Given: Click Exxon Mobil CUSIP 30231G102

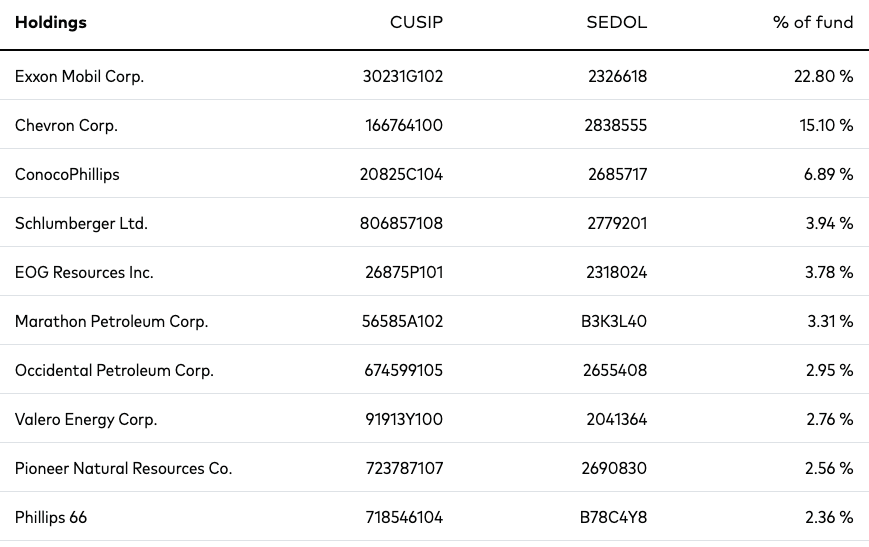Looking at the screenshot, I should pyautogui.click(x=403, y=76).
